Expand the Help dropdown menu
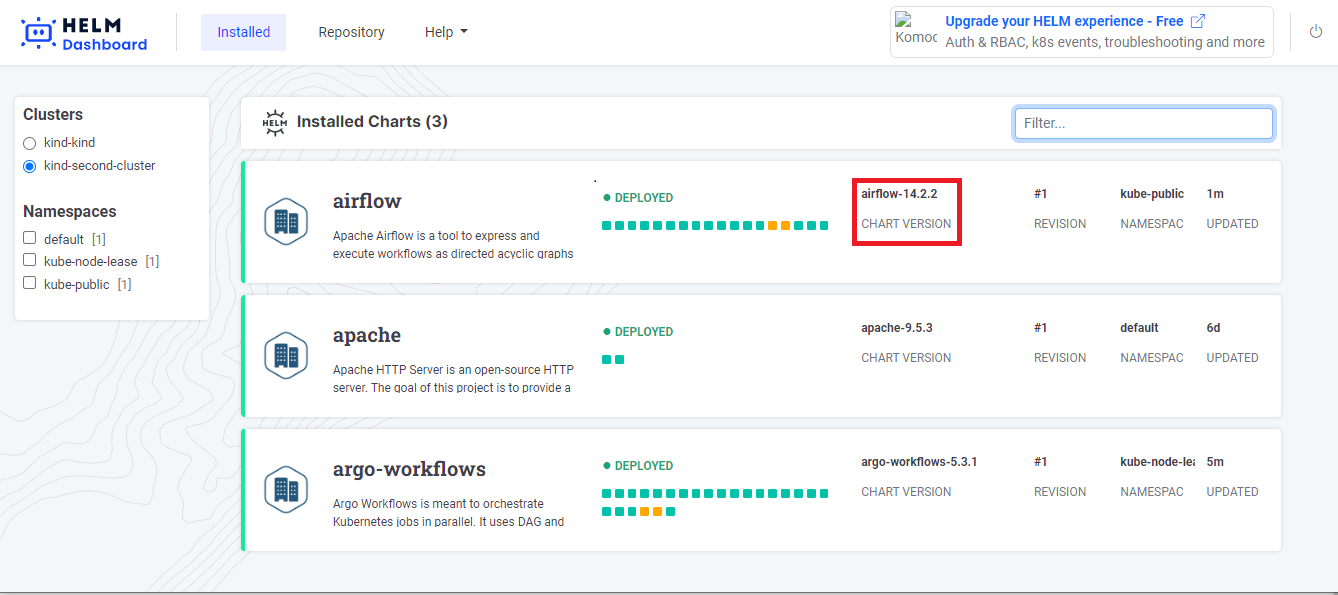 [x=446, y=32]
